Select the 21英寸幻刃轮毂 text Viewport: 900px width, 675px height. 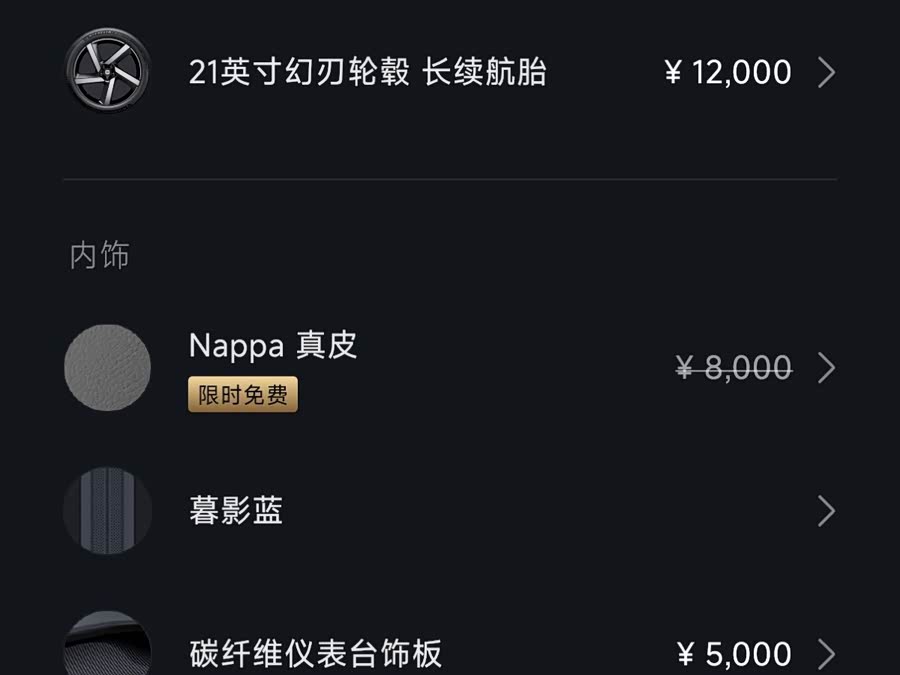tap(299, 73)
